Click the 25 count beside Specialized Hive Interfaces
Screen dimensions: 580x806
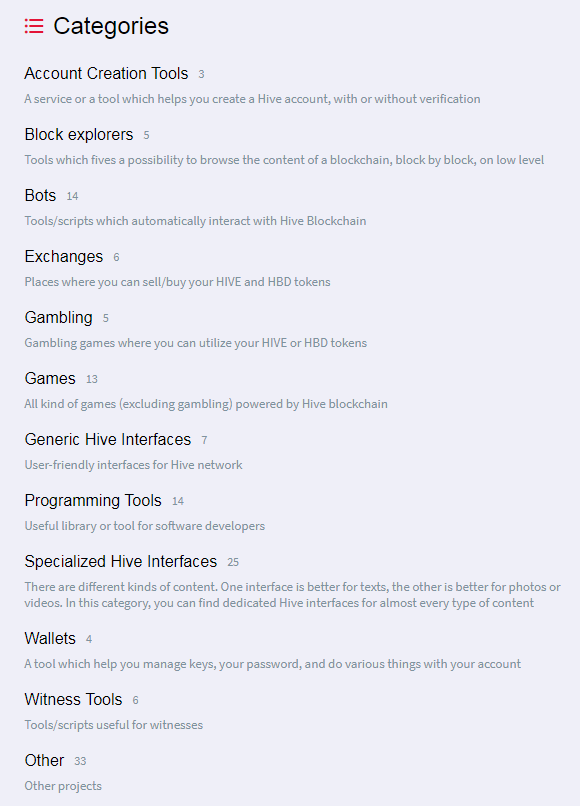tap(233, 562)
